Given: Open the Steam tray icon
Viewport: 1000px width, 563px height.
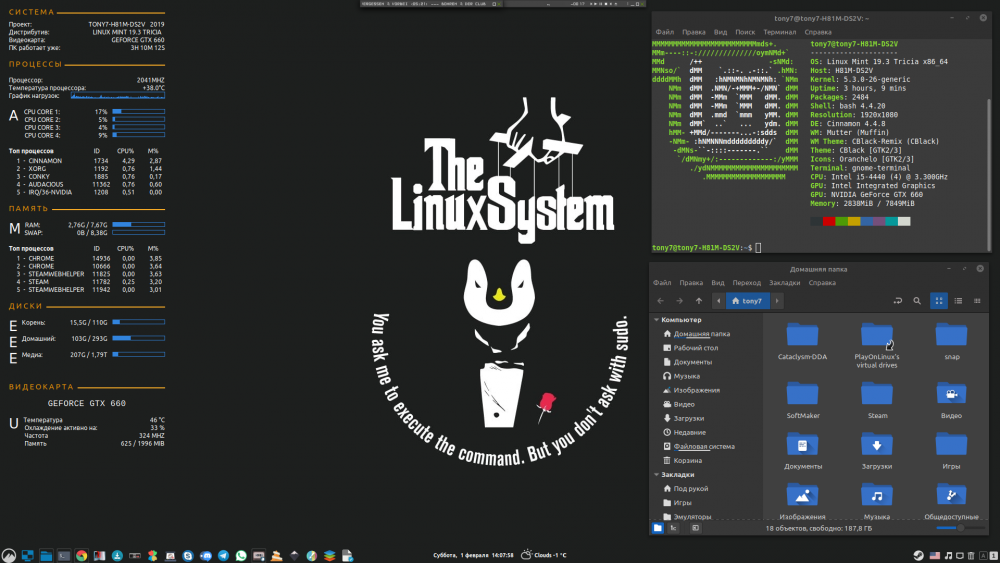Looking at the screenshot, I should point(918,555).
